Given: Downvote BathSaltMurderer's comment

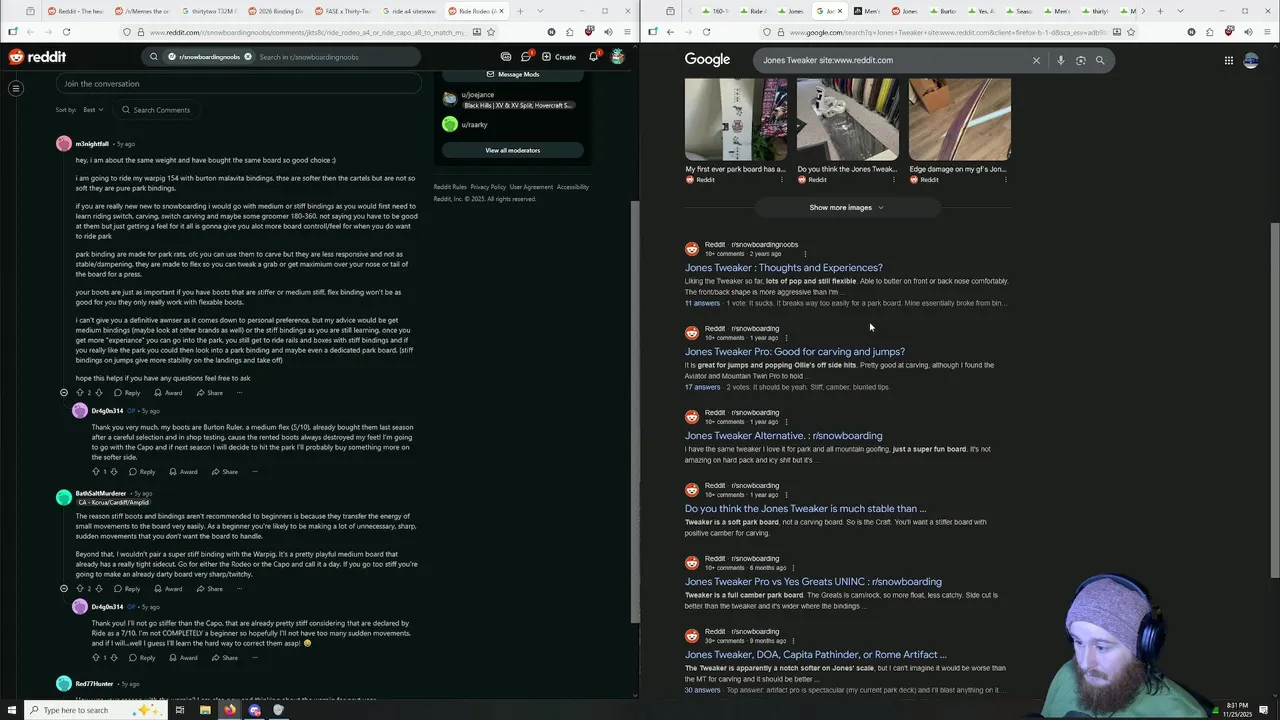Looking at the screenshot, I should point(98,589).
